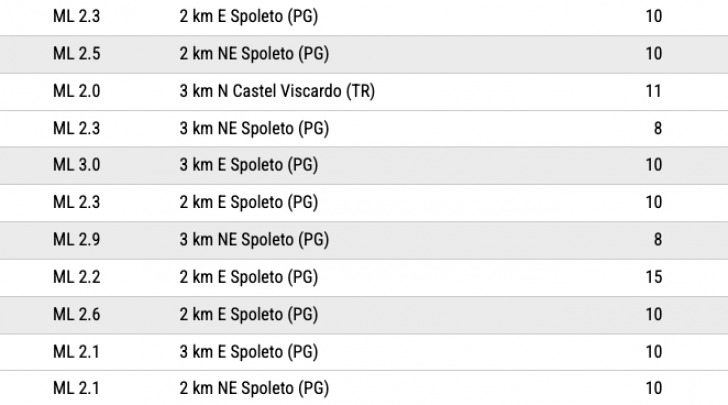
Task: Select 3 km NE Spoleto beside ML 2.9
Action: [x=254, y=240]
